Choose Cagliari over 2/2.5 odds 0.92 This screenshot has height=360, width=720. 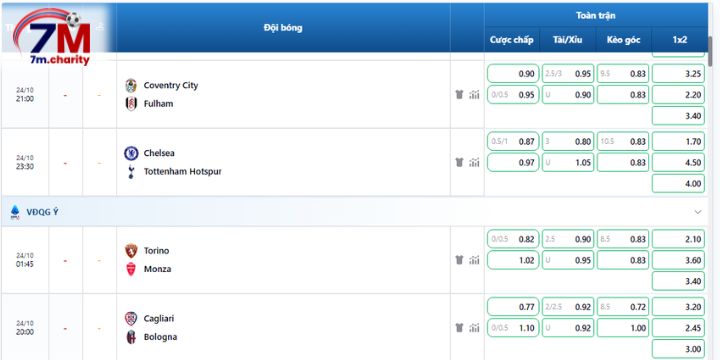(x=568, y=307)
